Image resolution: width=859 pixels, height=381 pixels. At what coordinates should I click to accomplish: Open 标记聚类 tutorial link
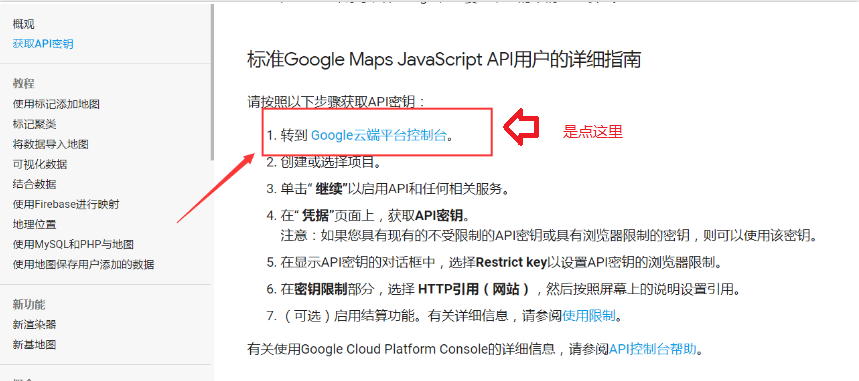coord(35,124)
